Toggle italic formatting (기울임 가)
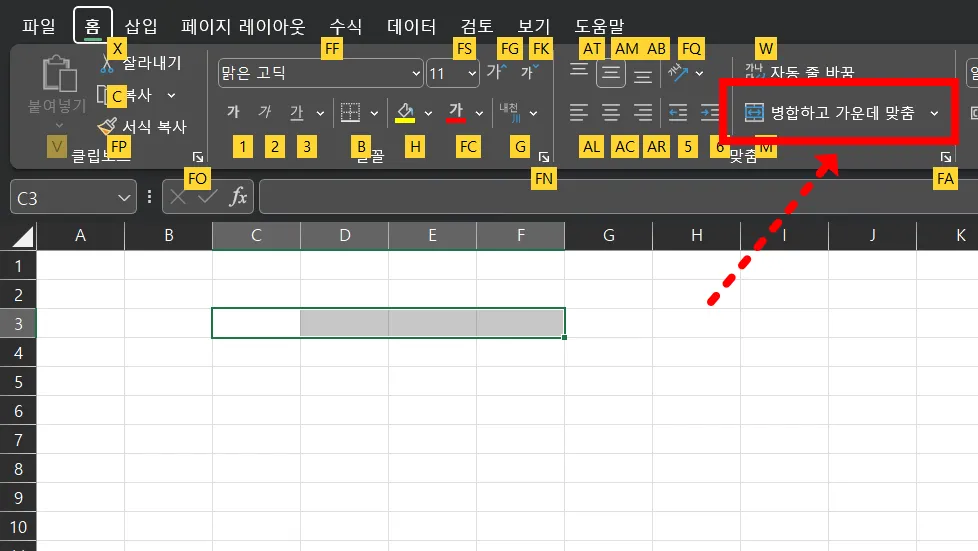Screen dimensions: 978x551 tap(265, 112)
